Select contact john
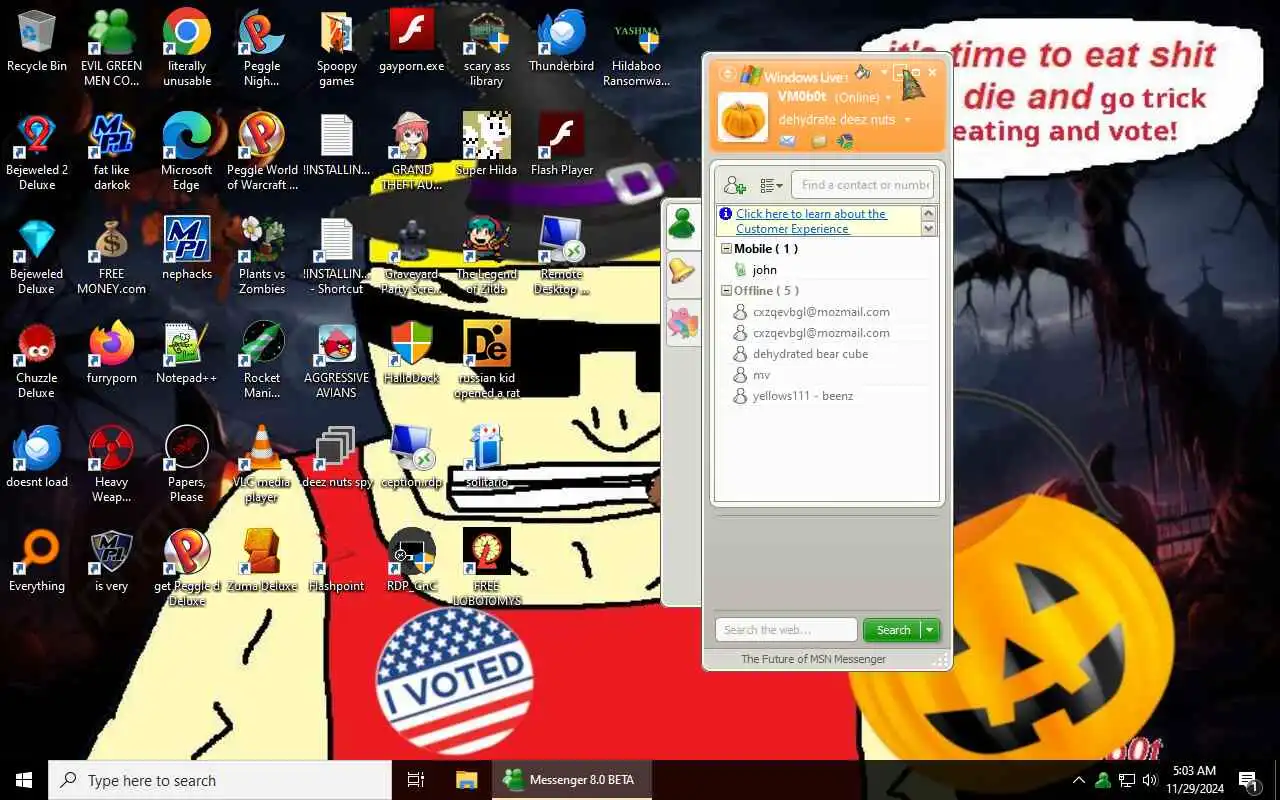The image size is (1280, 800). [x=764, y=270]
